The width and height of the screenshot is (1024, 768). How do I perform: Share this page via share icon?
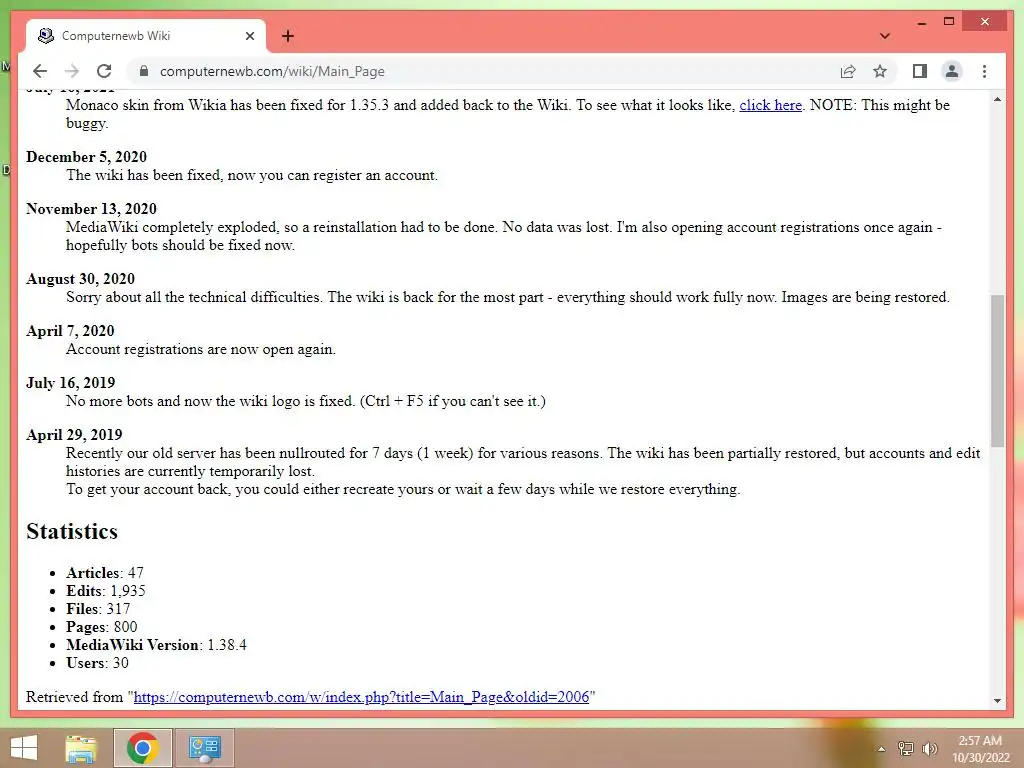[x=848, y=71]
